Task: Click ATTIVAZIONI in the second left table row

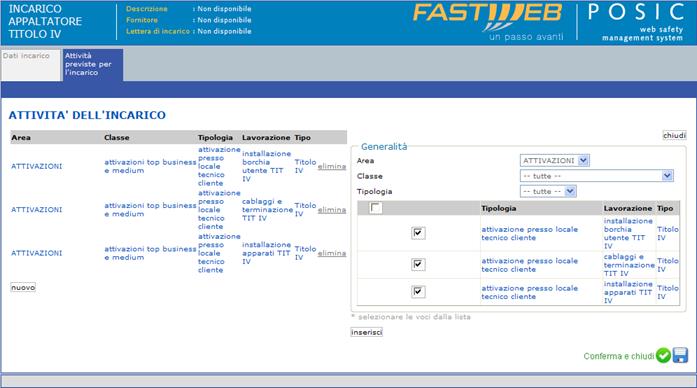Action: tap(36, 210)
